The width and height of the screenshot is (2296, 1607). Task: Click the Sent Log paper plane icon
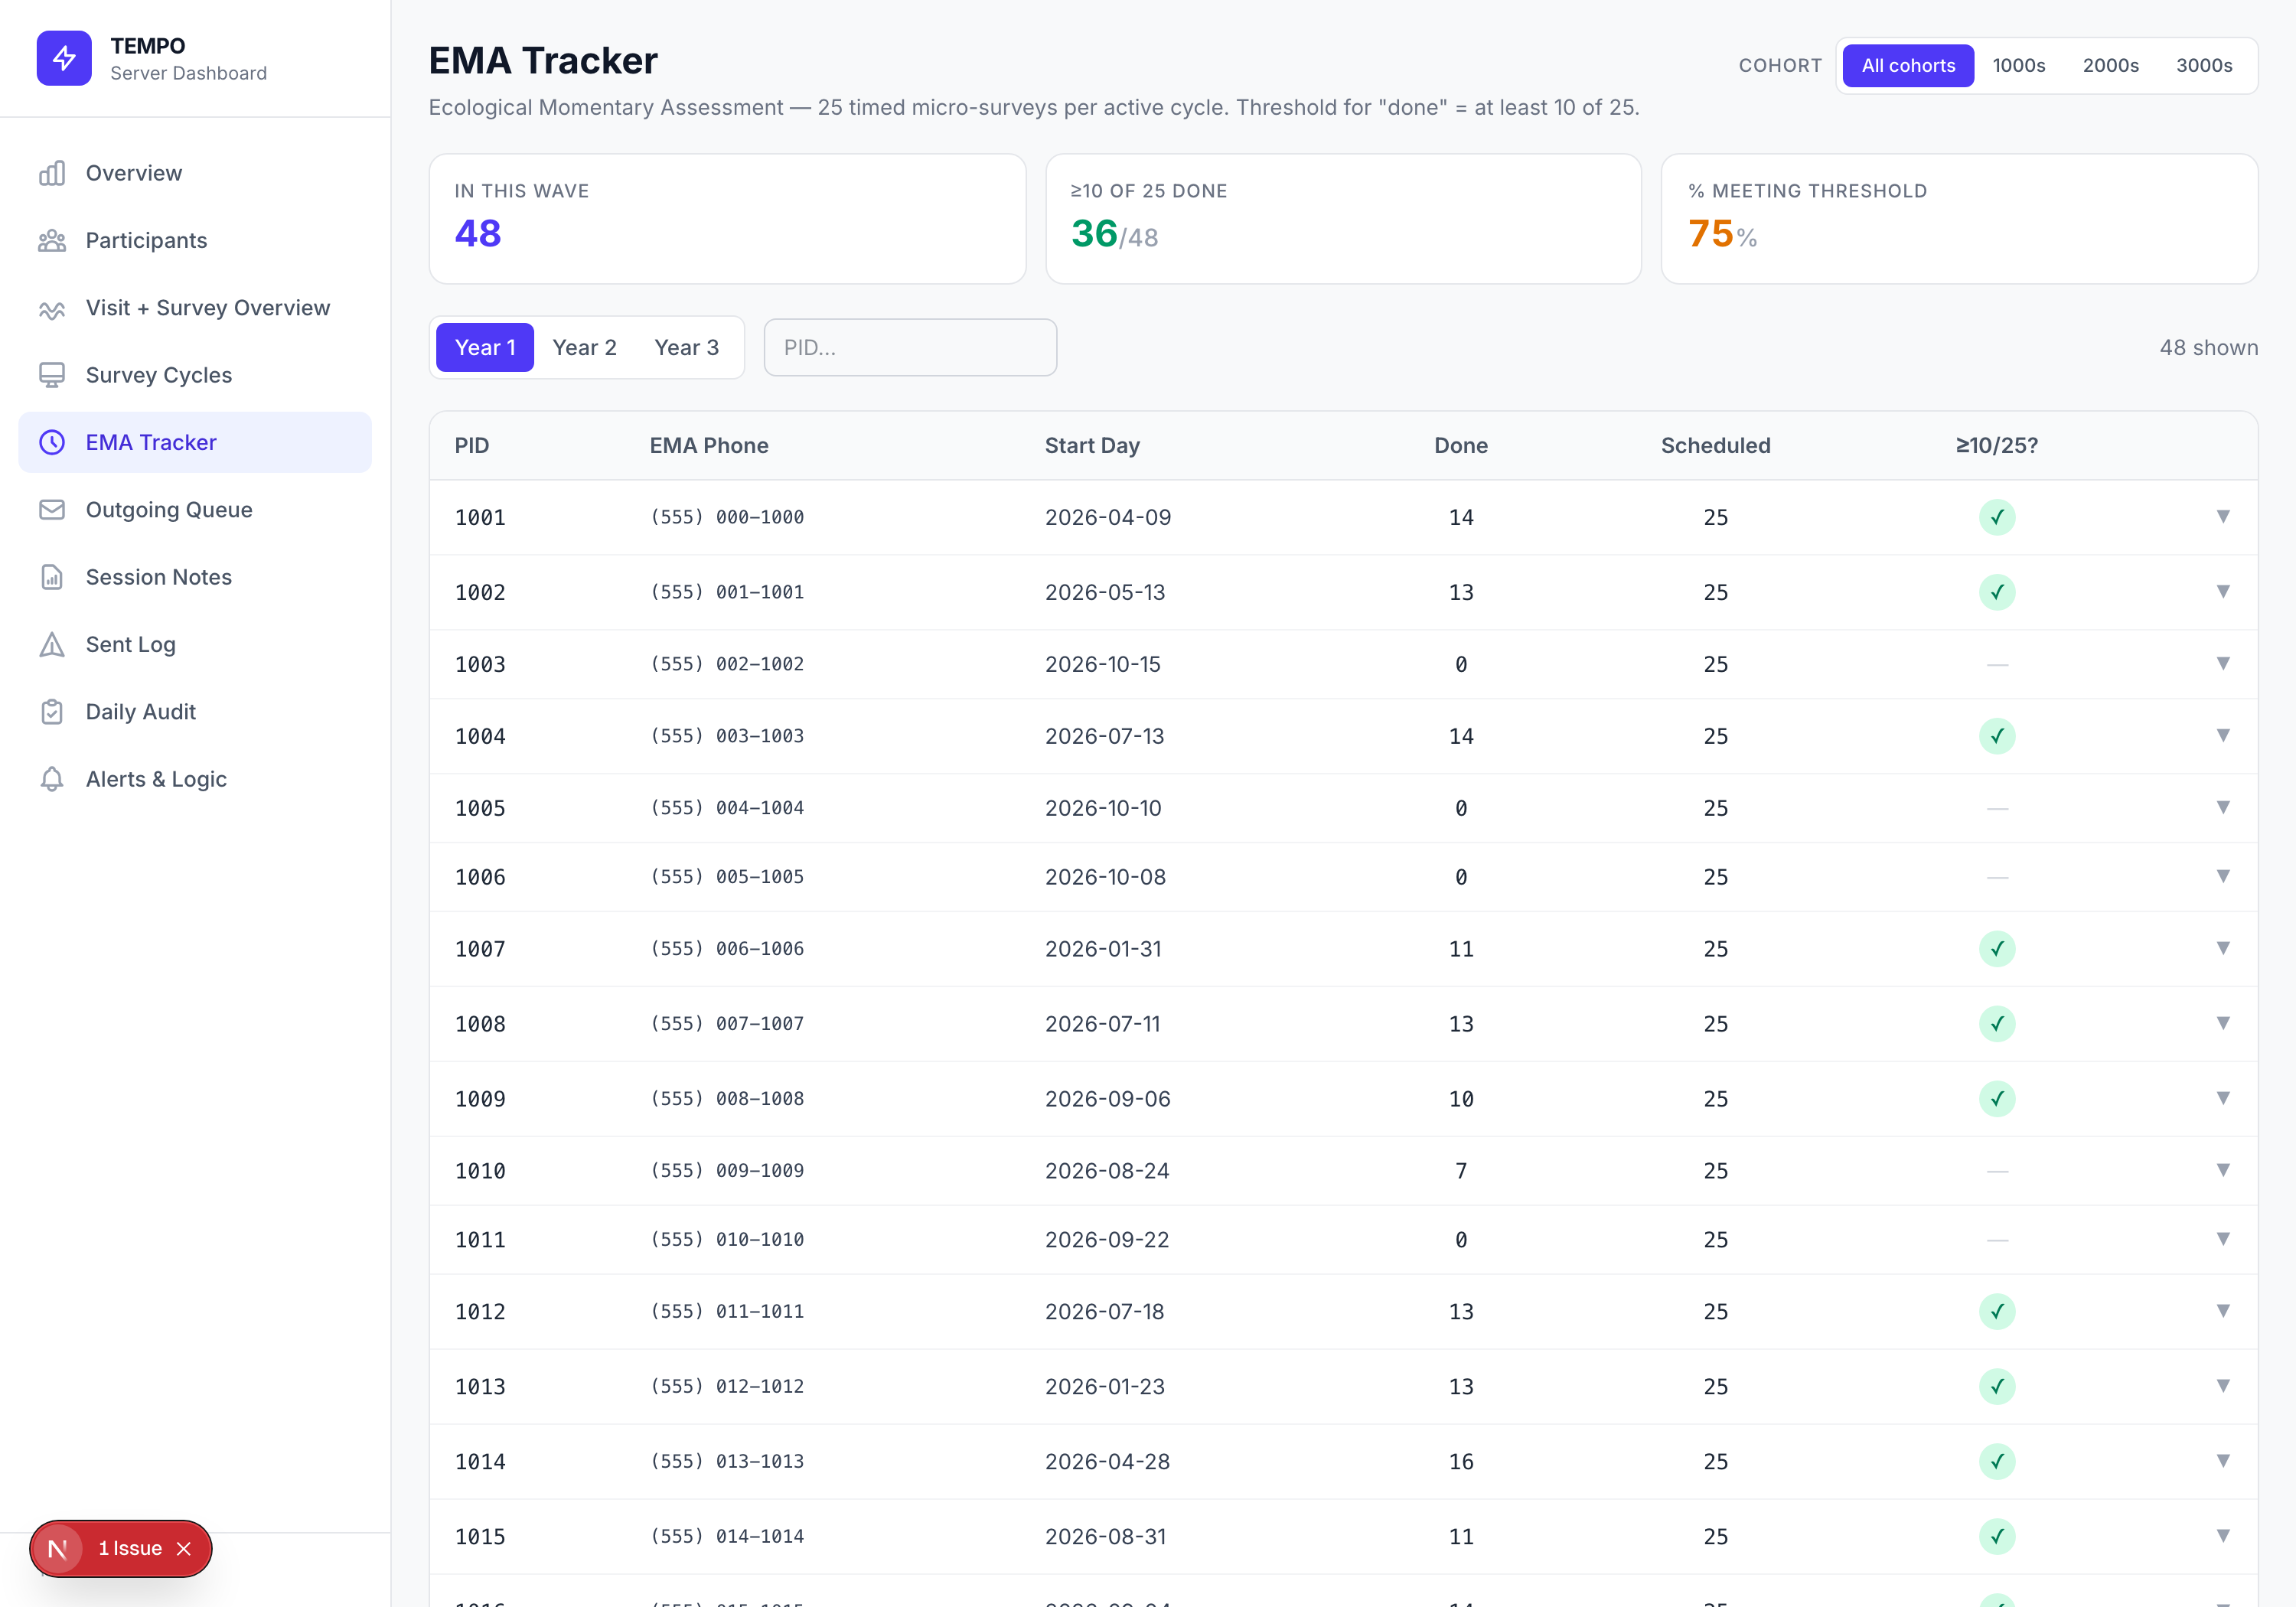(x=52, y=644)
